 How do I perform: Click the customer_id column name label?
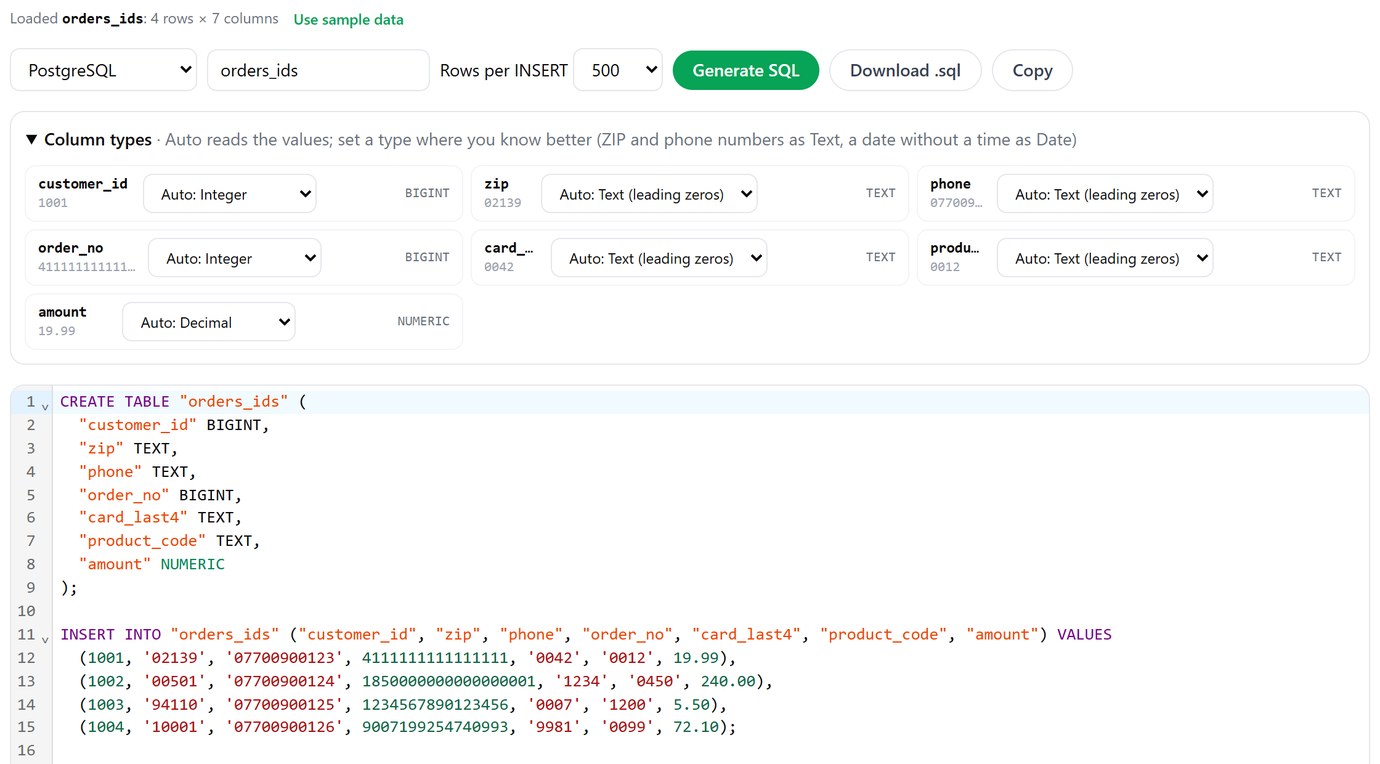point(83,184)
